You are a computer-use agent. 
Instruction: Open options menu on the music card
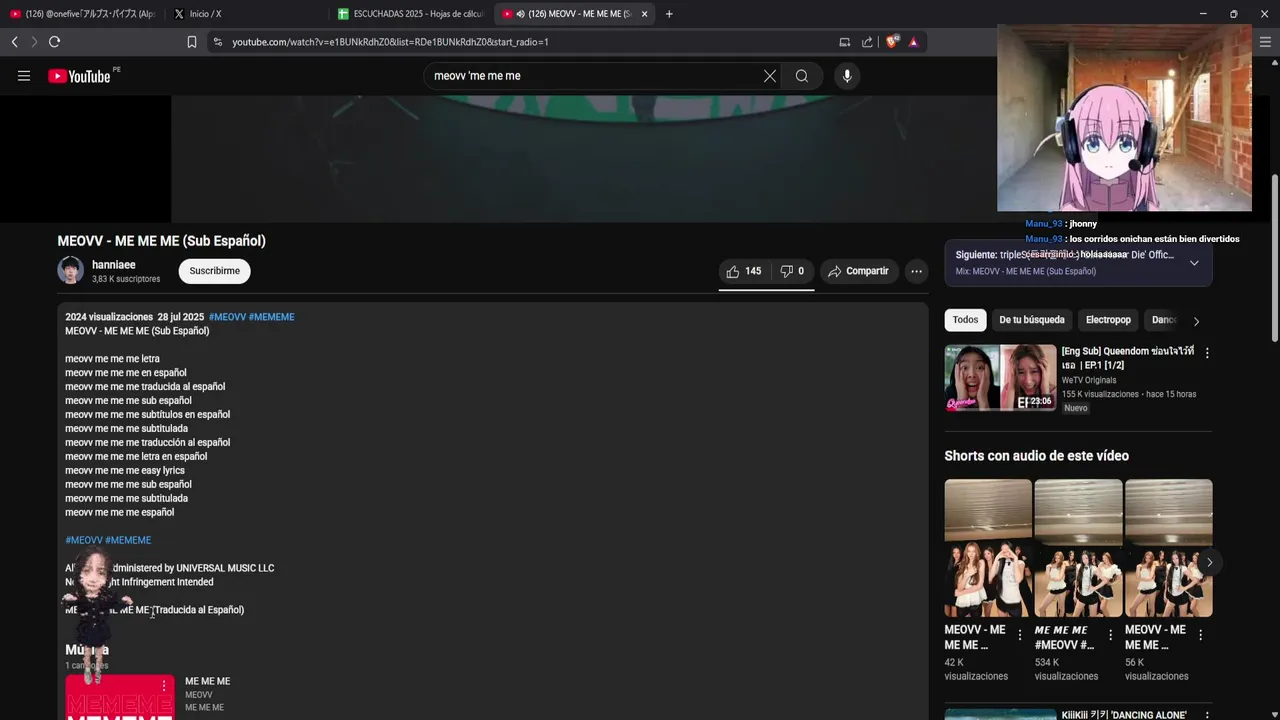pos(164,686)
